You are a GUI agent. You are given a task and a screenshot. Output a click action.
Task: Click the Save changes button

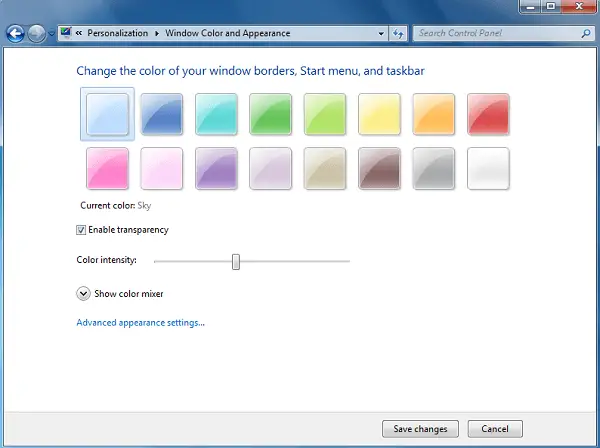420,429
